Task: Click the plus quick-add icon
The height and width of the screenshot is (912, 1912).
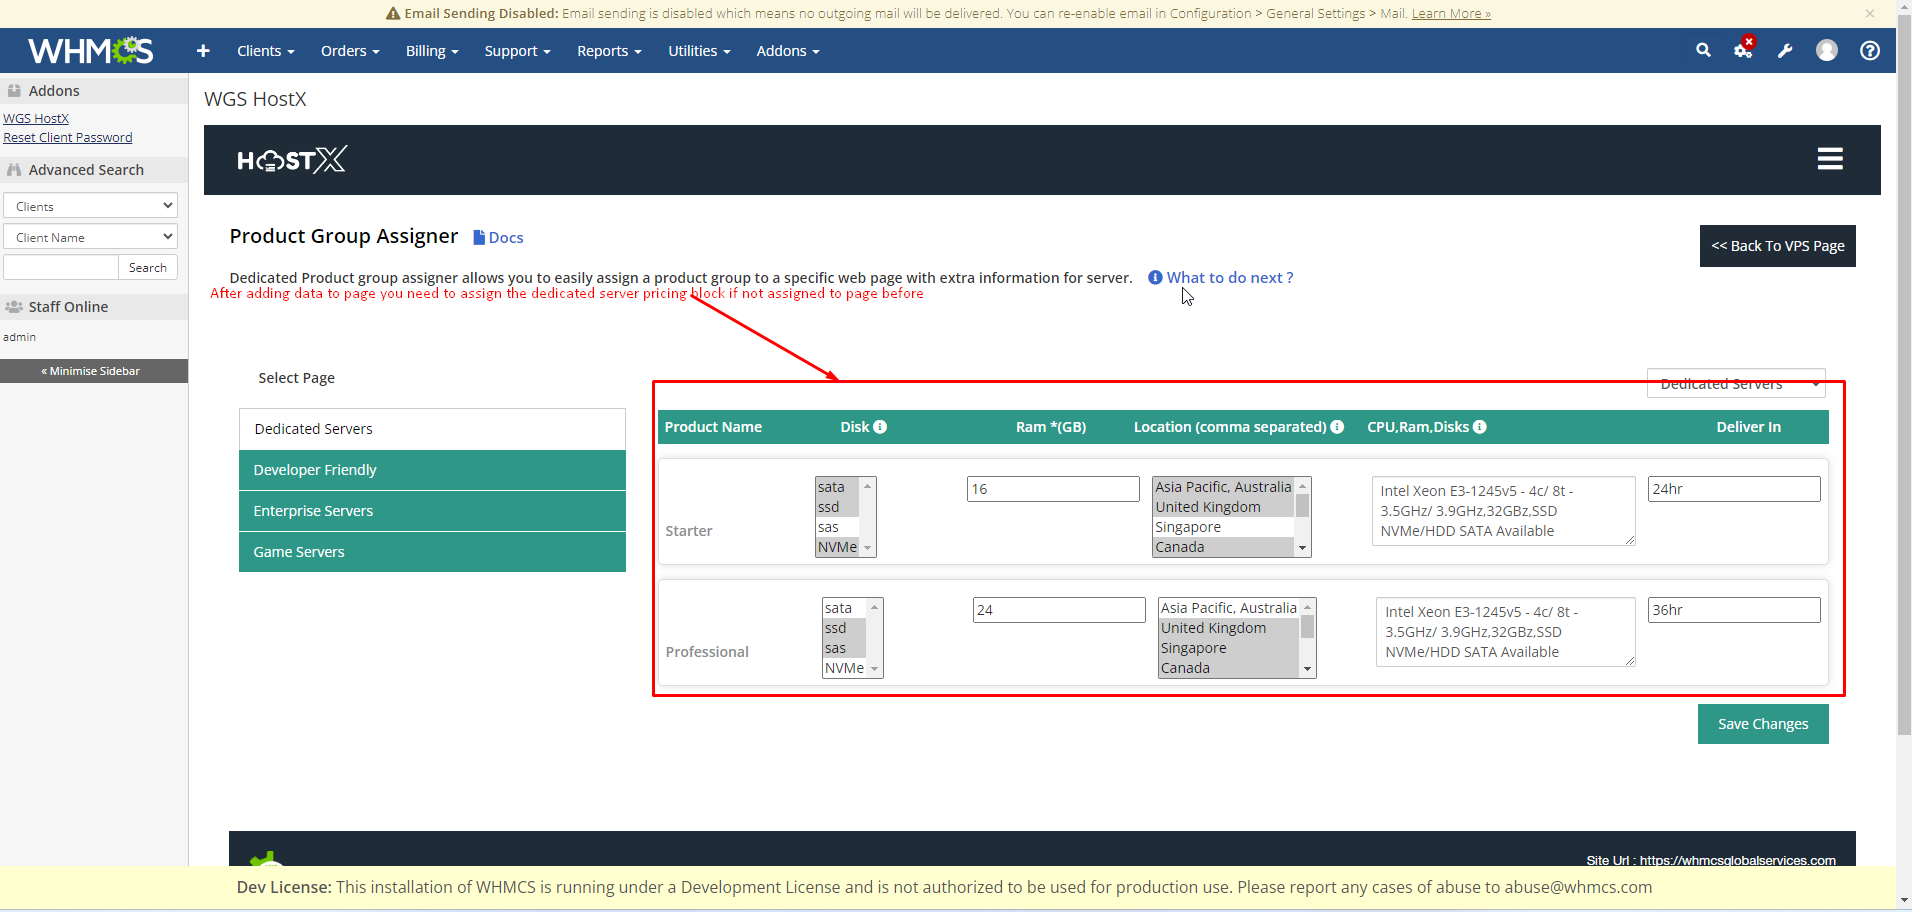Action: [x=203, y=51]
